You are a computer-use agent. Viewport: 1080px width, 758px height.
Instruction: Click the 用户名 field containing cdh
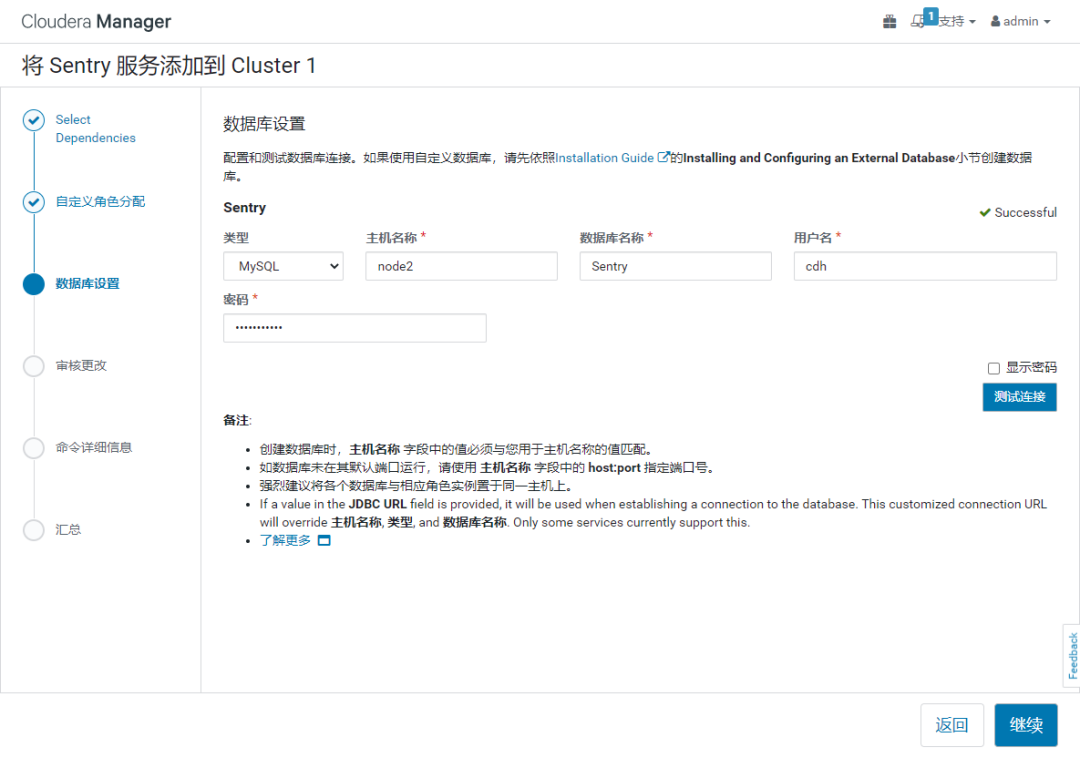925,266
